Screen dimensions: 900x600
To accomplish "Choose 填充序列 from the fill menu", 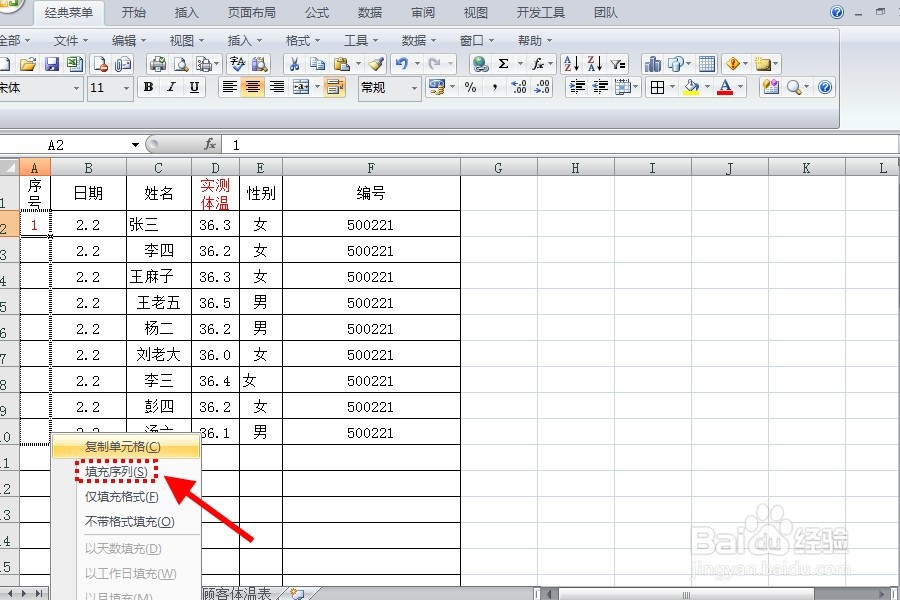I will click(x=113, y=470).
